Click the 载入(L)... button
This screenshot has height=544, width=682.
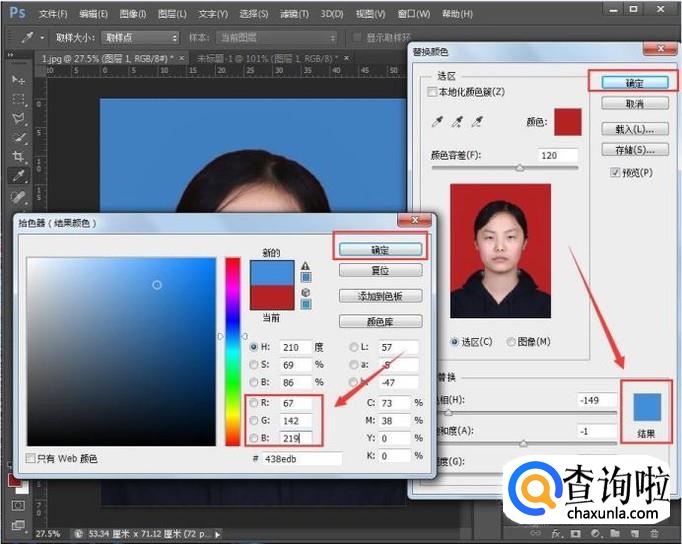(635, 129)
